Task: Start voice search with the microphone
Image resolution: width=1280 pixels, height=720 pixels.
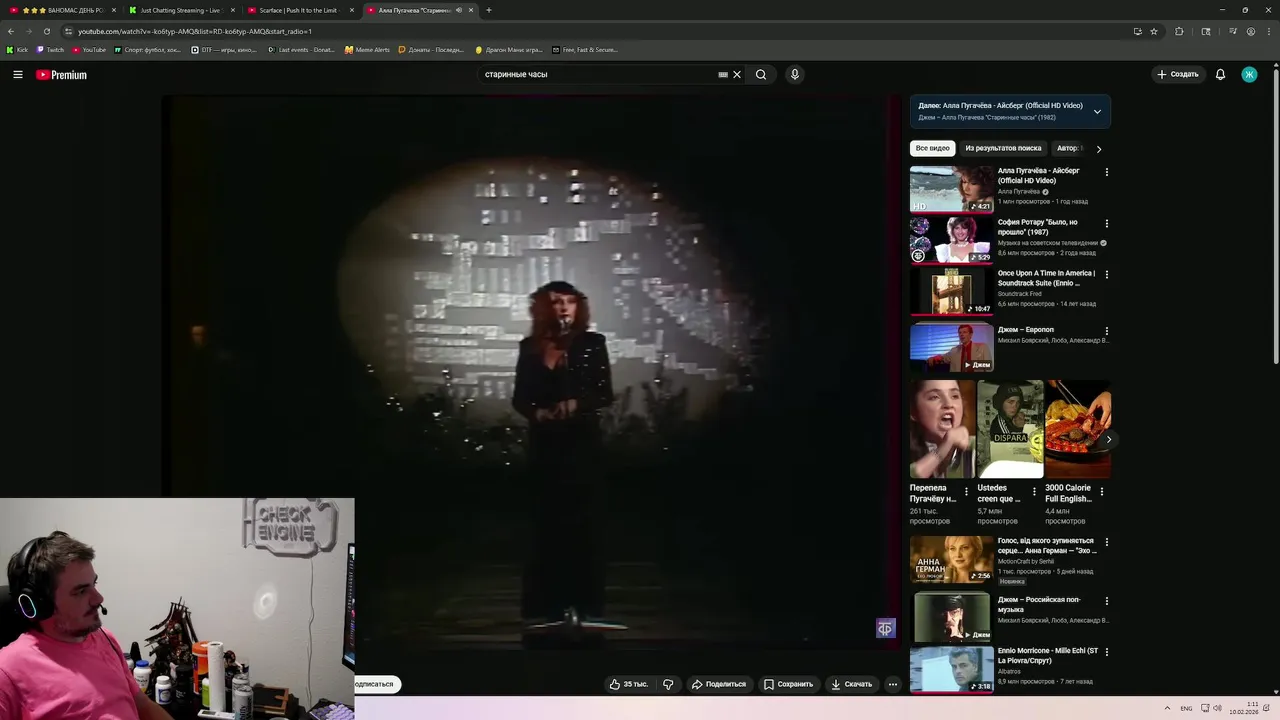Action: tap(795, 74)
